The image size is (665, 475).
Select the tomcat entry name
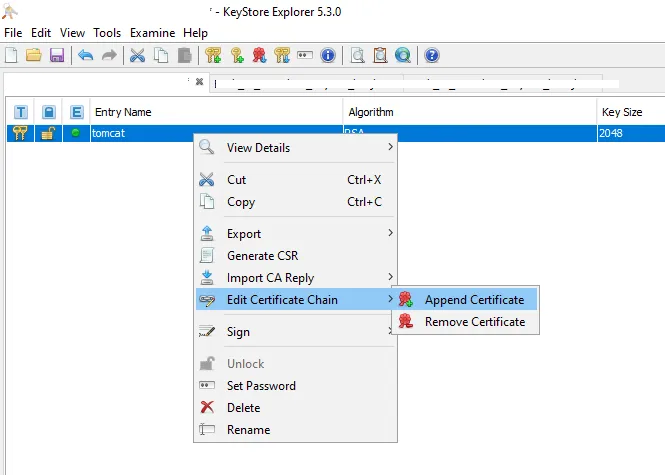coord(109,133)
